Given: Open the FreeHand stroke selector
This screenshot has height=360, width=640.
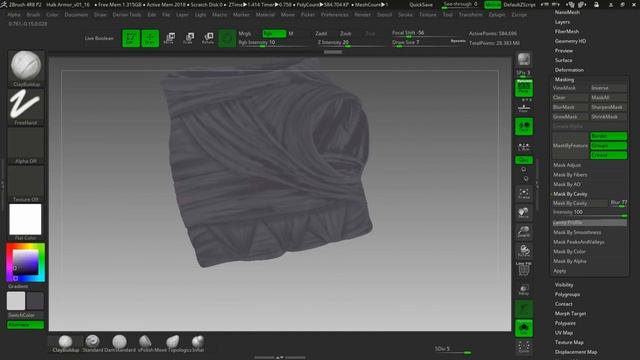Looking at the screenshot, I should [26, 107].
